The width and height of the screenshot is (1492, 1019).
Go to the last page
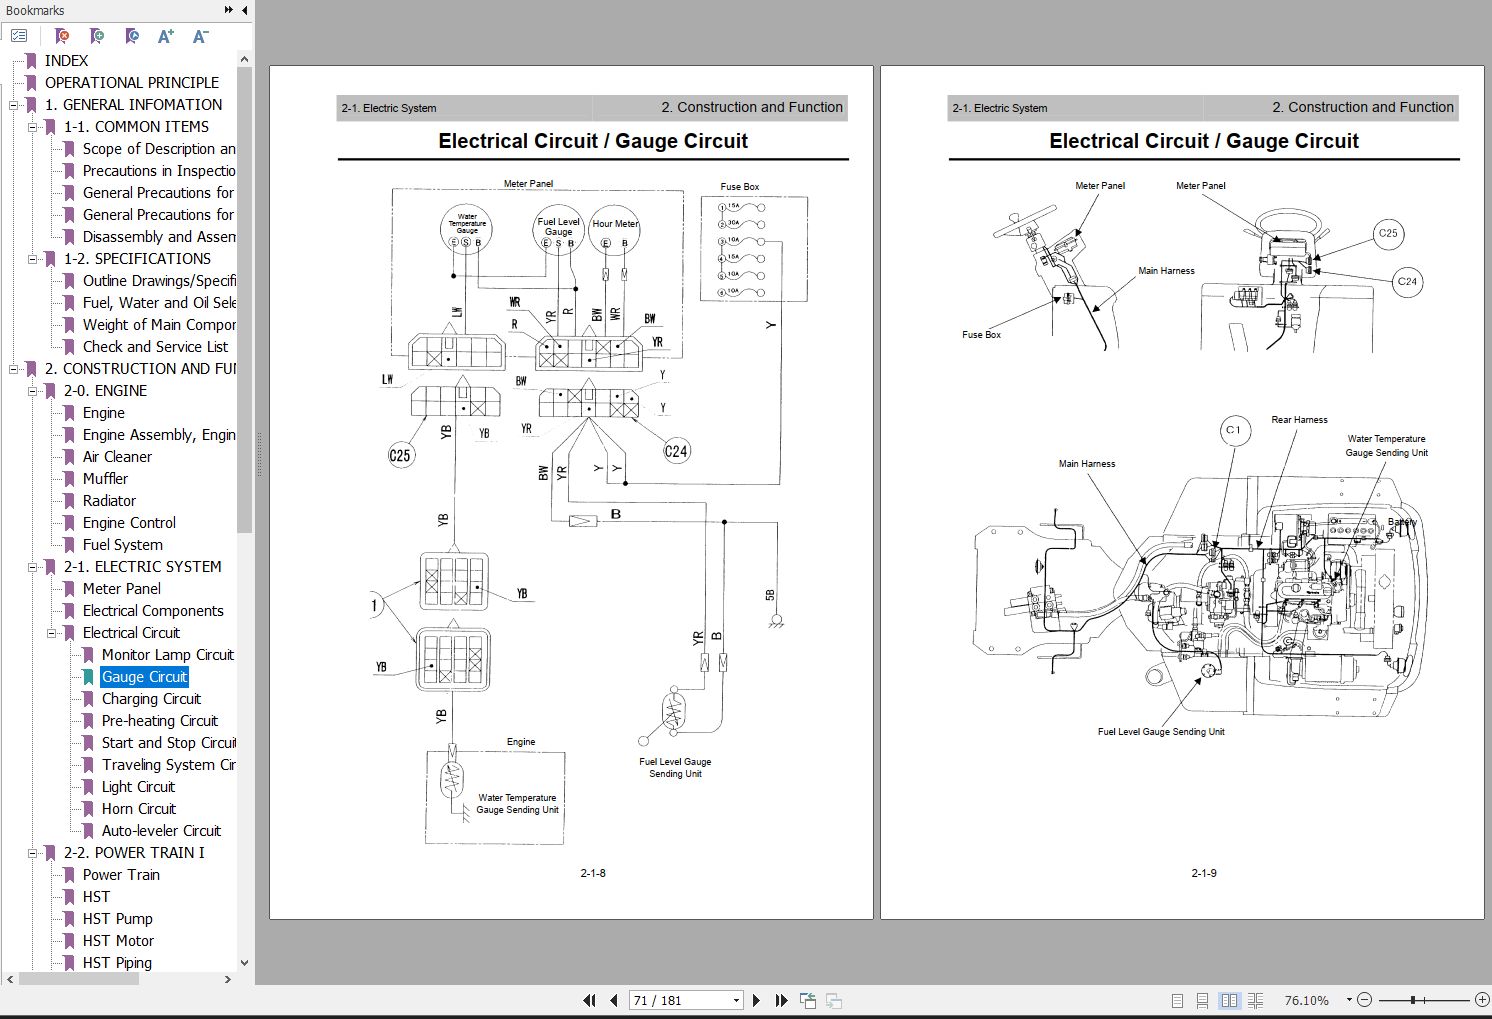pos(781,1000)
